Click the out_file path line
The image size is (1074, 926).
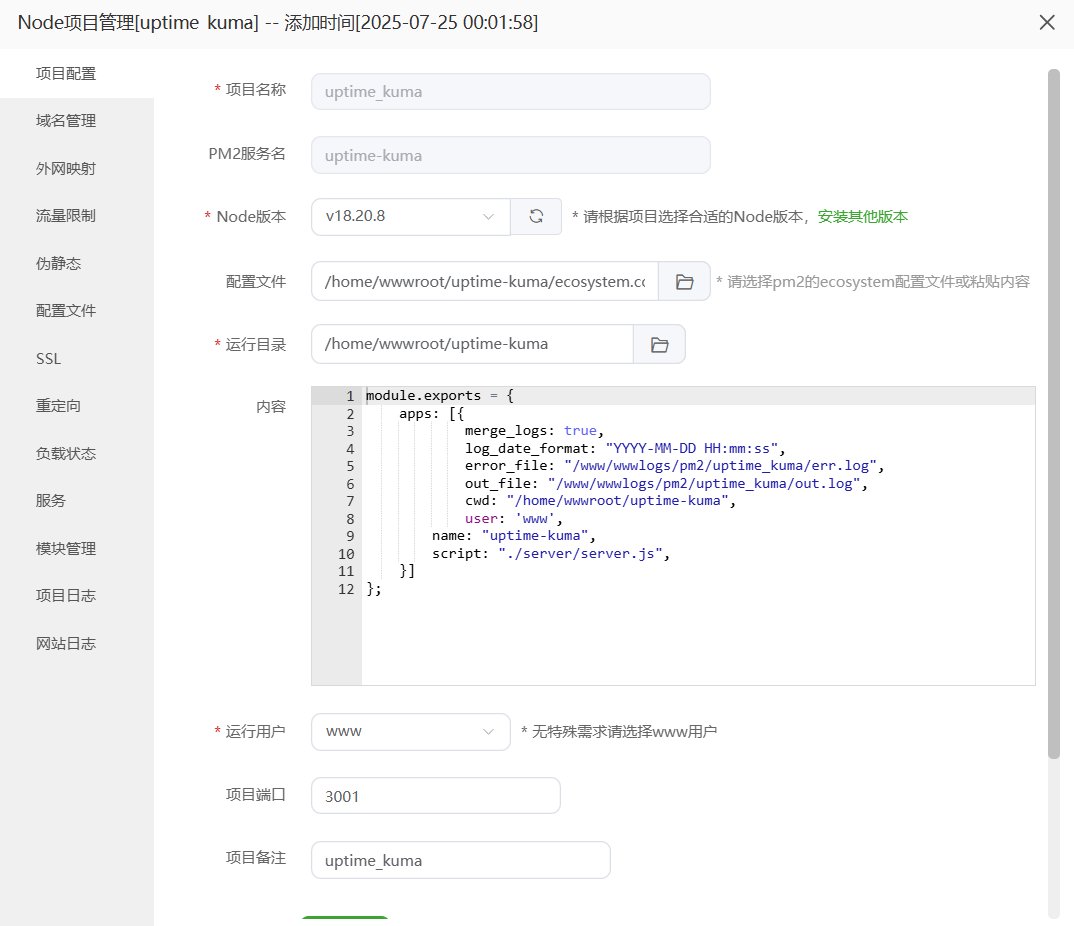point(666,484)
